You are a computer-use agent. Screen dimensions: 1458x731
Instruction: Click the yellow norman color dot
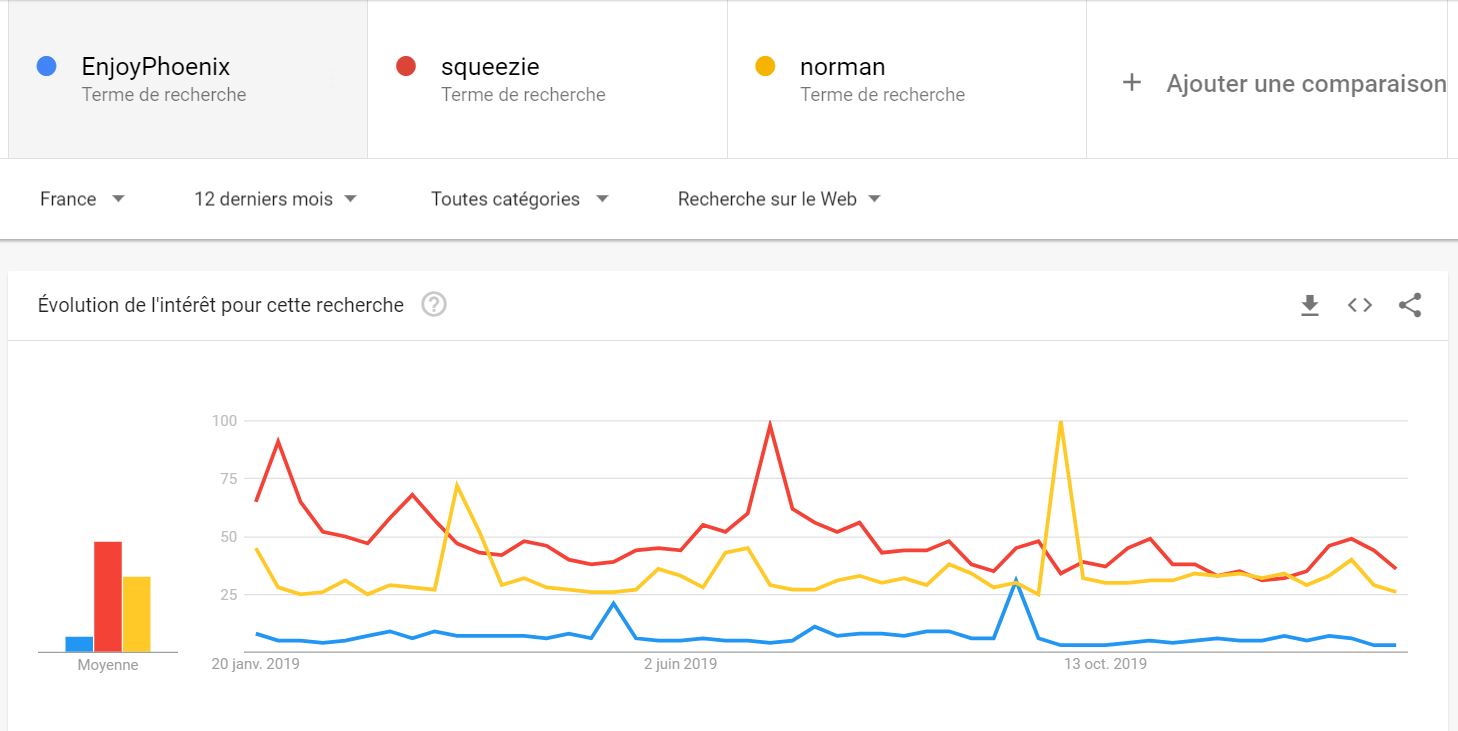[x=765, y=67]
